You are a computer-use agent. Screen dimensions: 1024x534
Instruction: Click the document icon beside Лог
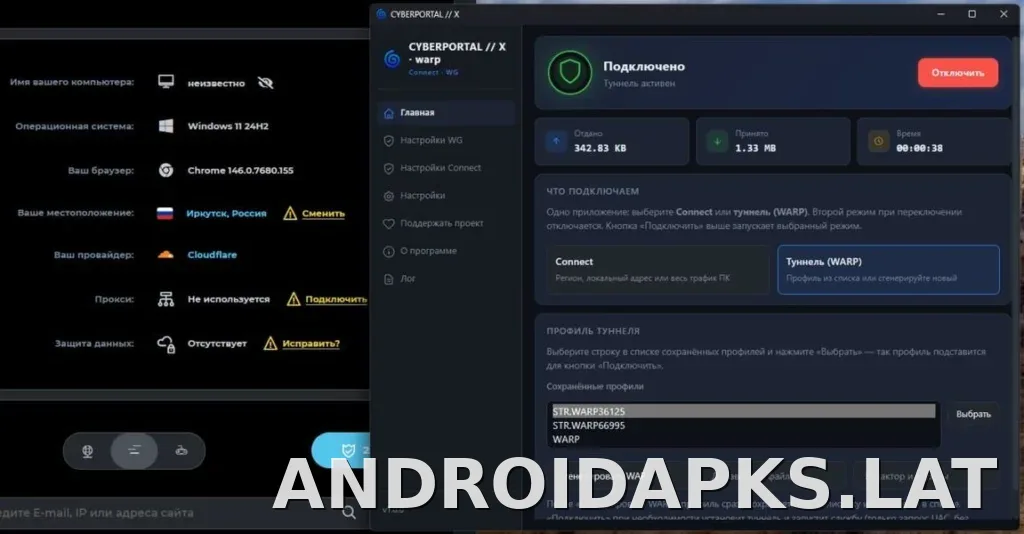389,279
